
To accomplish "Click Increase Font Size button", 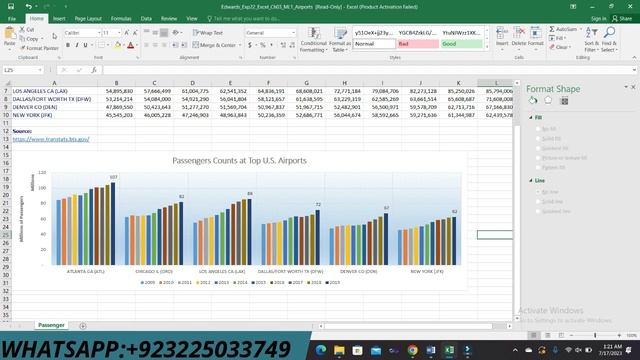I will pyautogui.click(x=127, y=33).
